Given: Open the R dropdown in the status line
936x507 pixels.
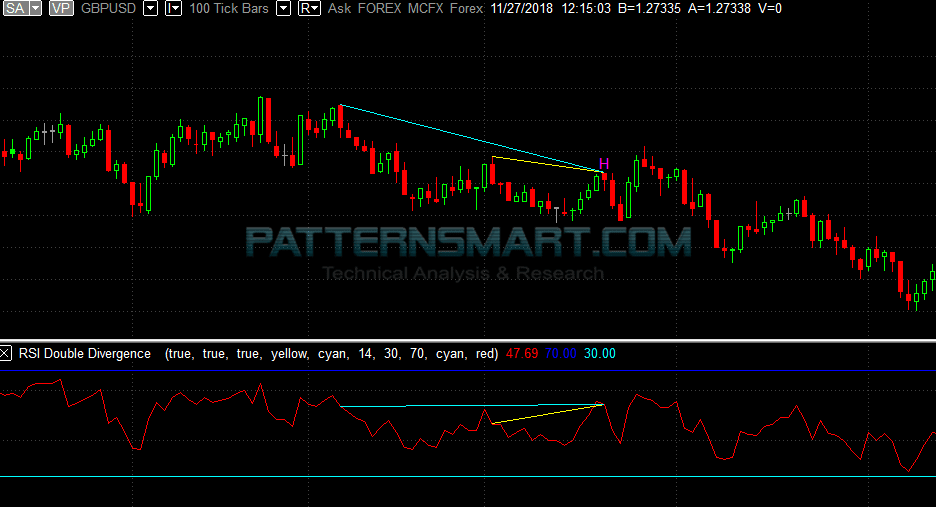Looking at the screenshot, I should [309, 8].
